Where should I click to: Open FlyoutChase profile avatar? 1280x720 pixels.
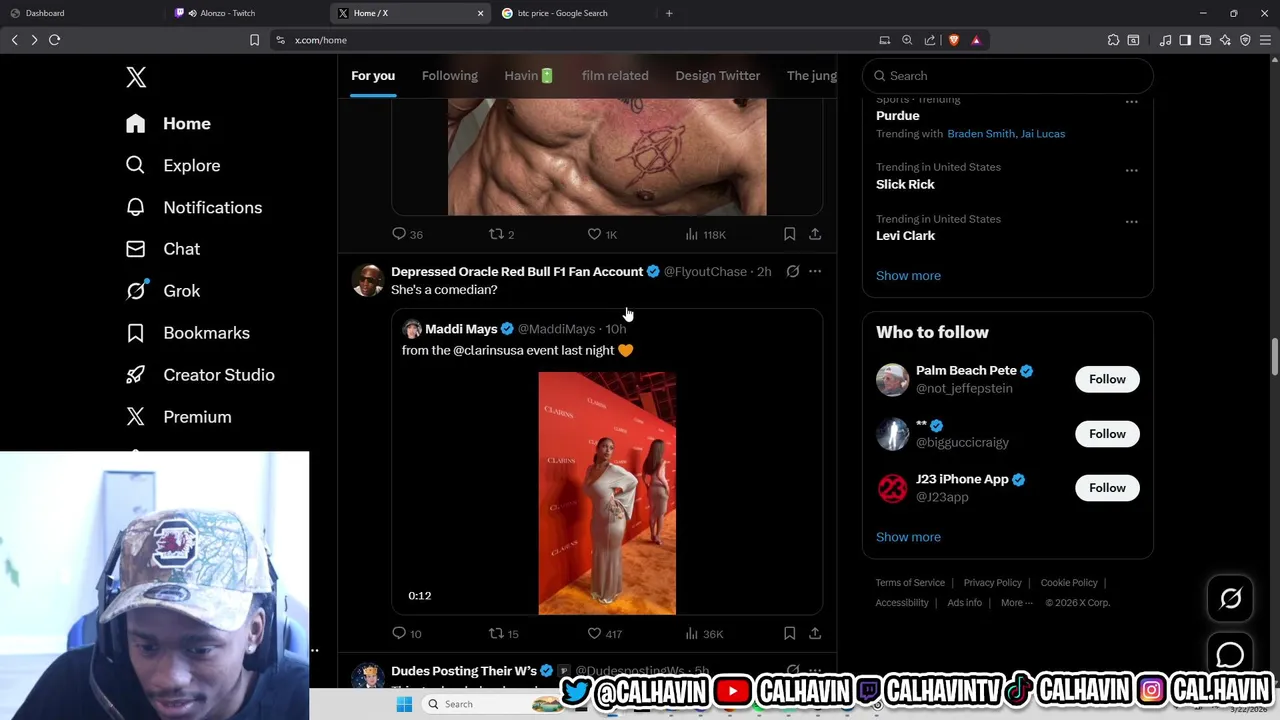coord(368,281)
